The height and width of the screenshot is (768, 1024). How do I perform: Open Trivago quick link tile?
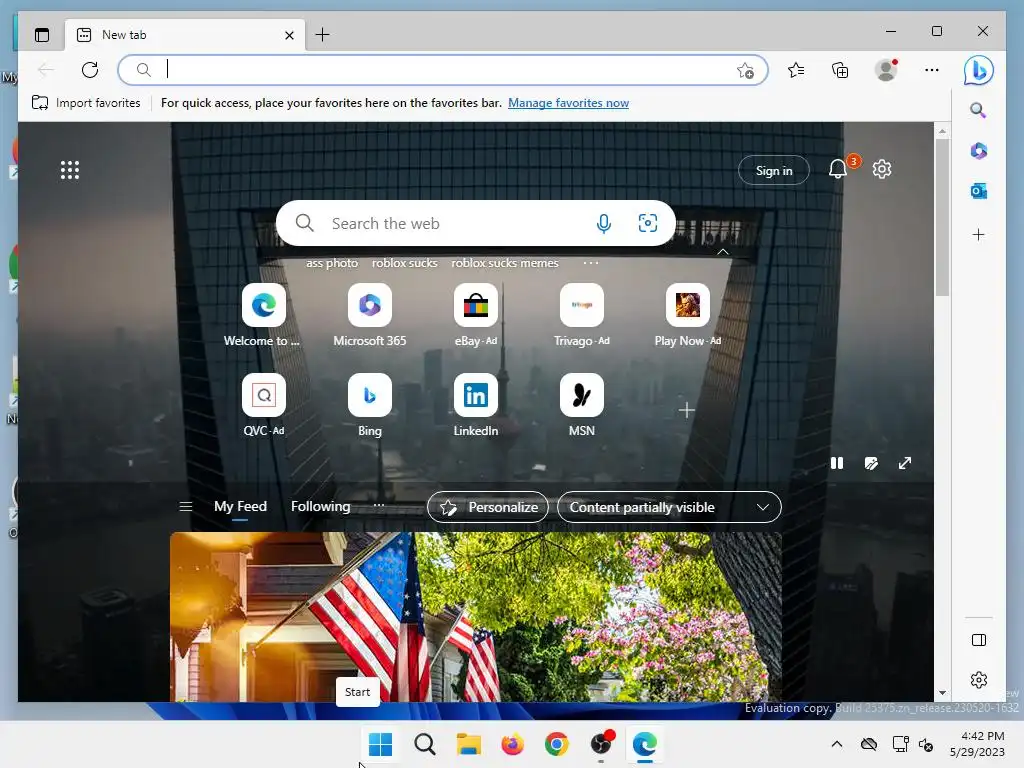[582, 305]
